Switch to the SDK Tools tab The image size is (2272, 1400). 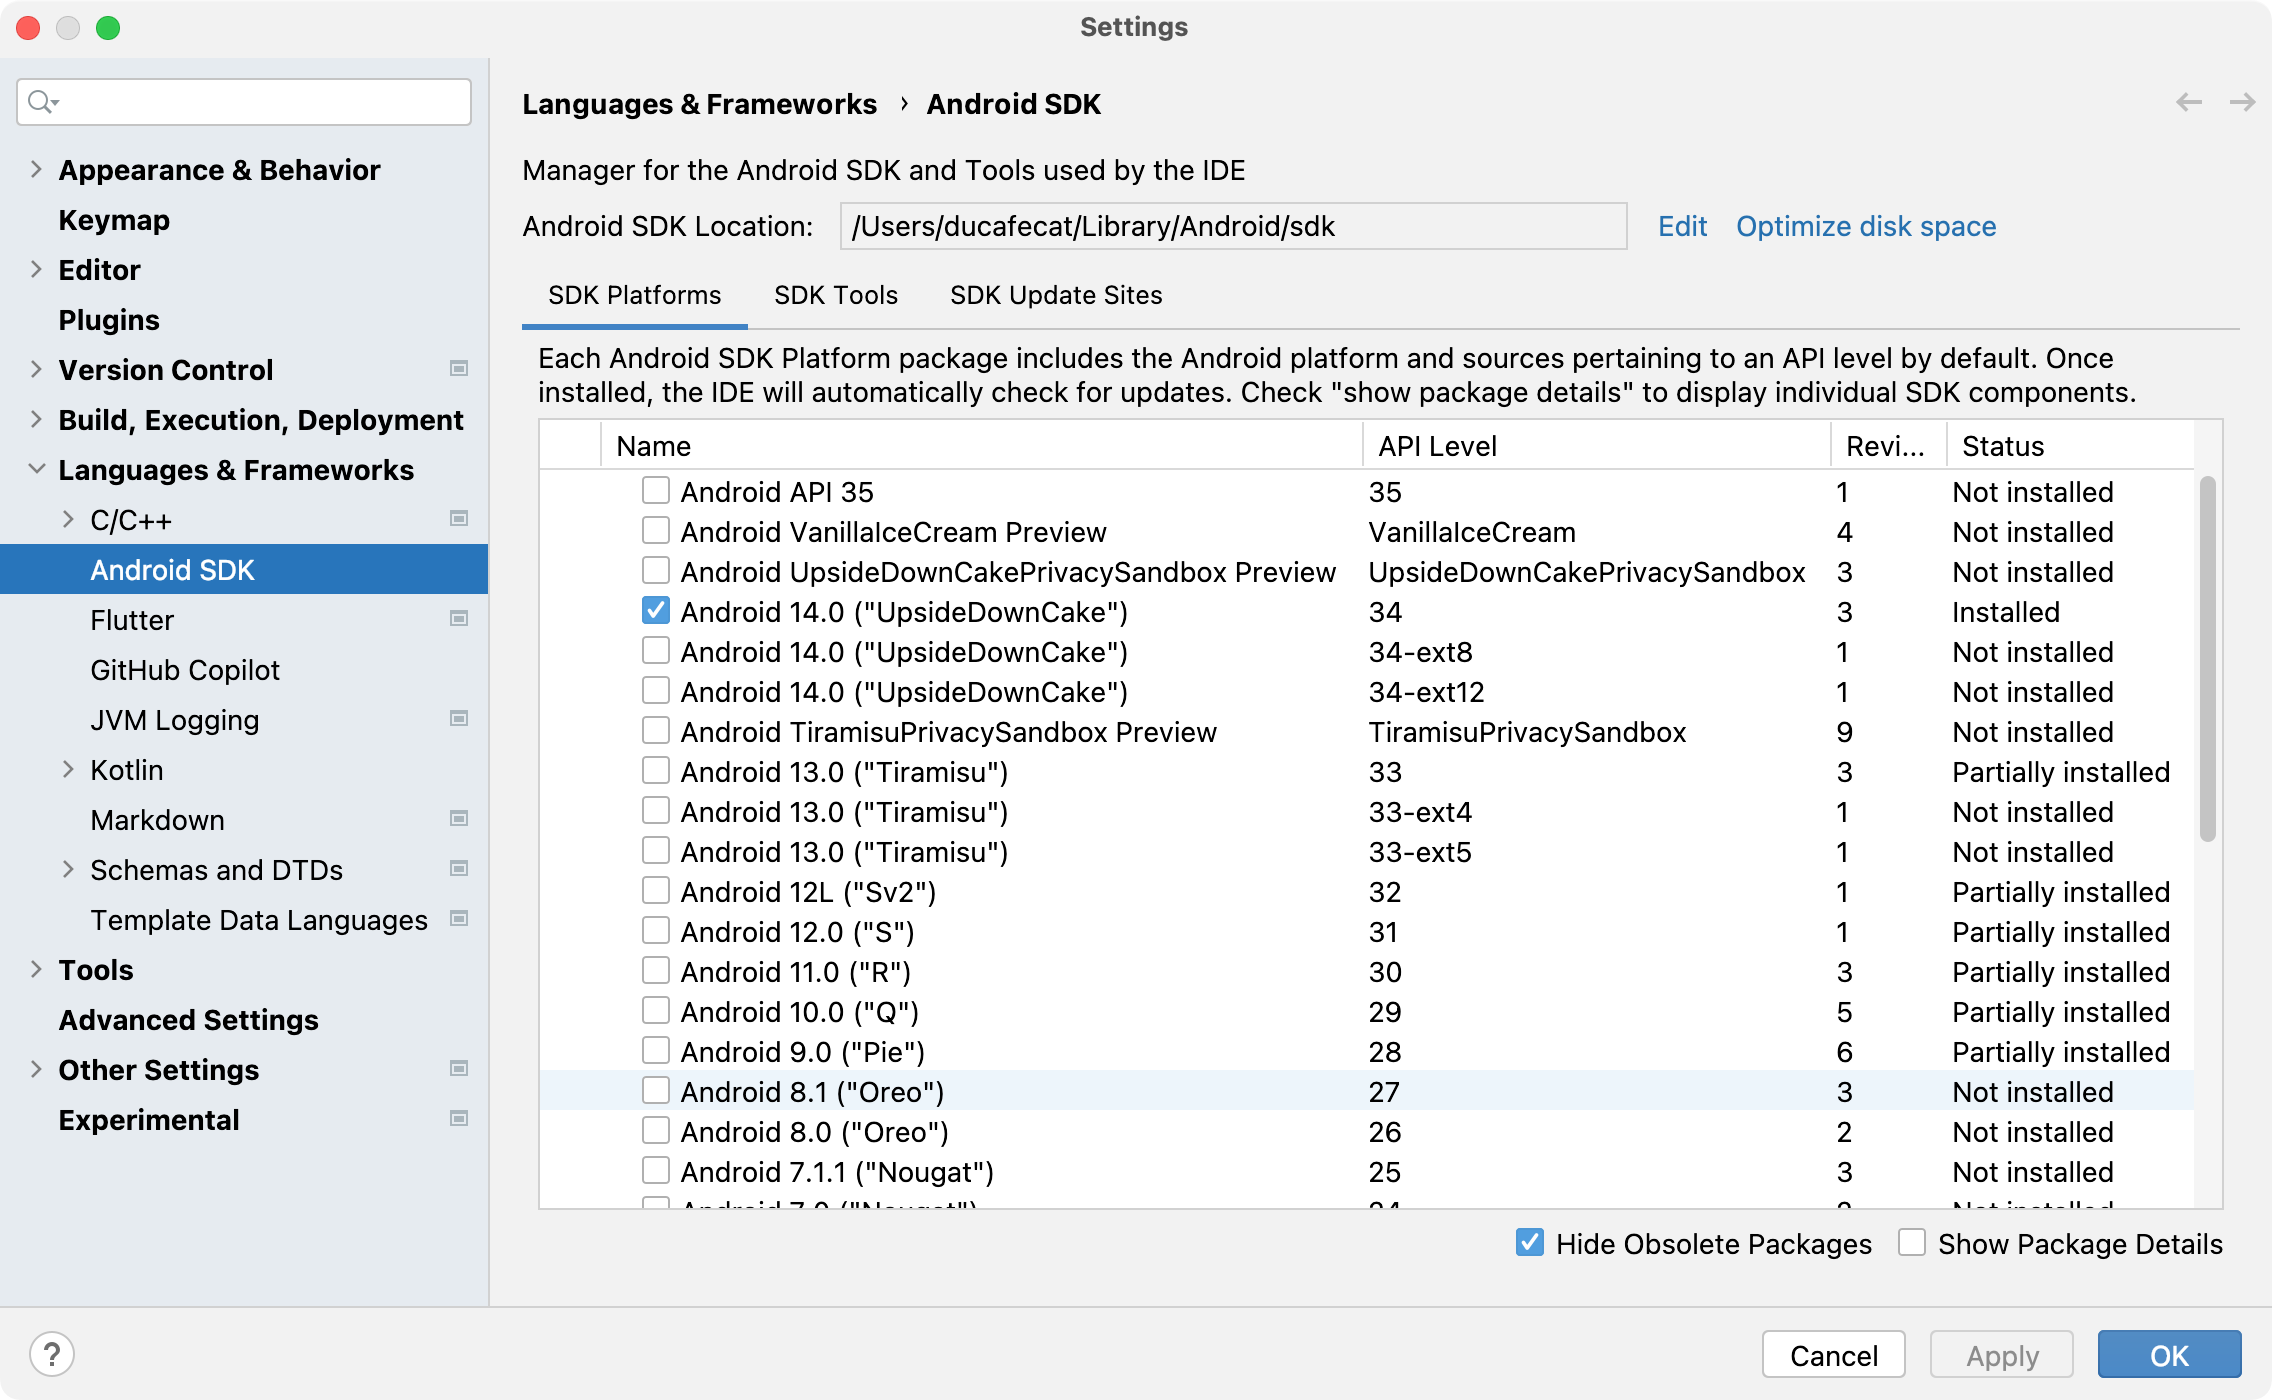click(835, 295)
